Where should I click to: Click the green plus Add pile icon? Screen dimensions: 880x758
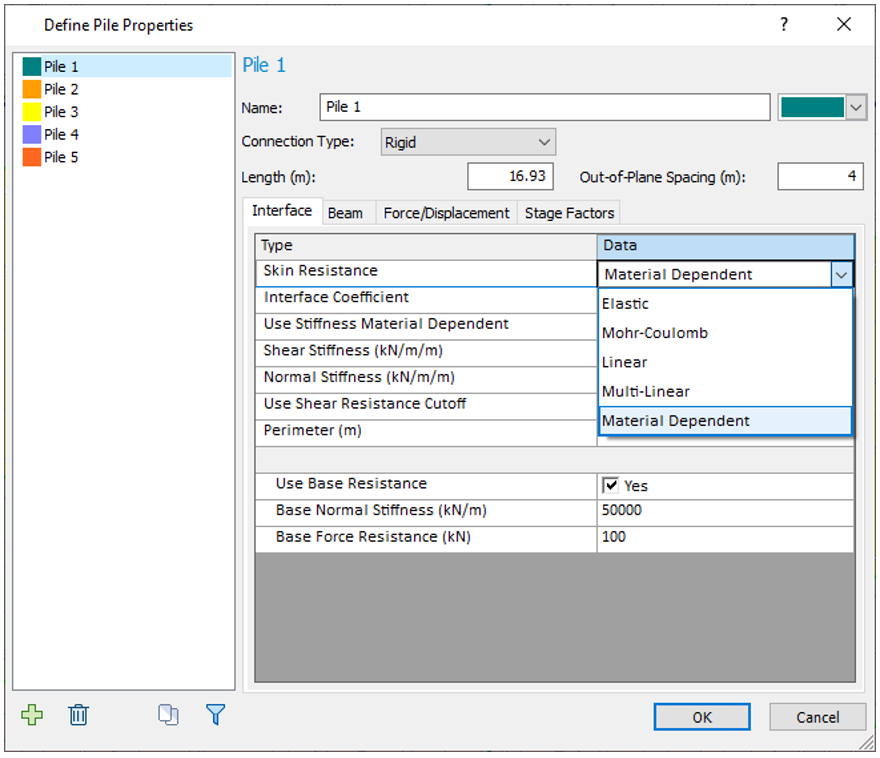click(x=32, y=715)
